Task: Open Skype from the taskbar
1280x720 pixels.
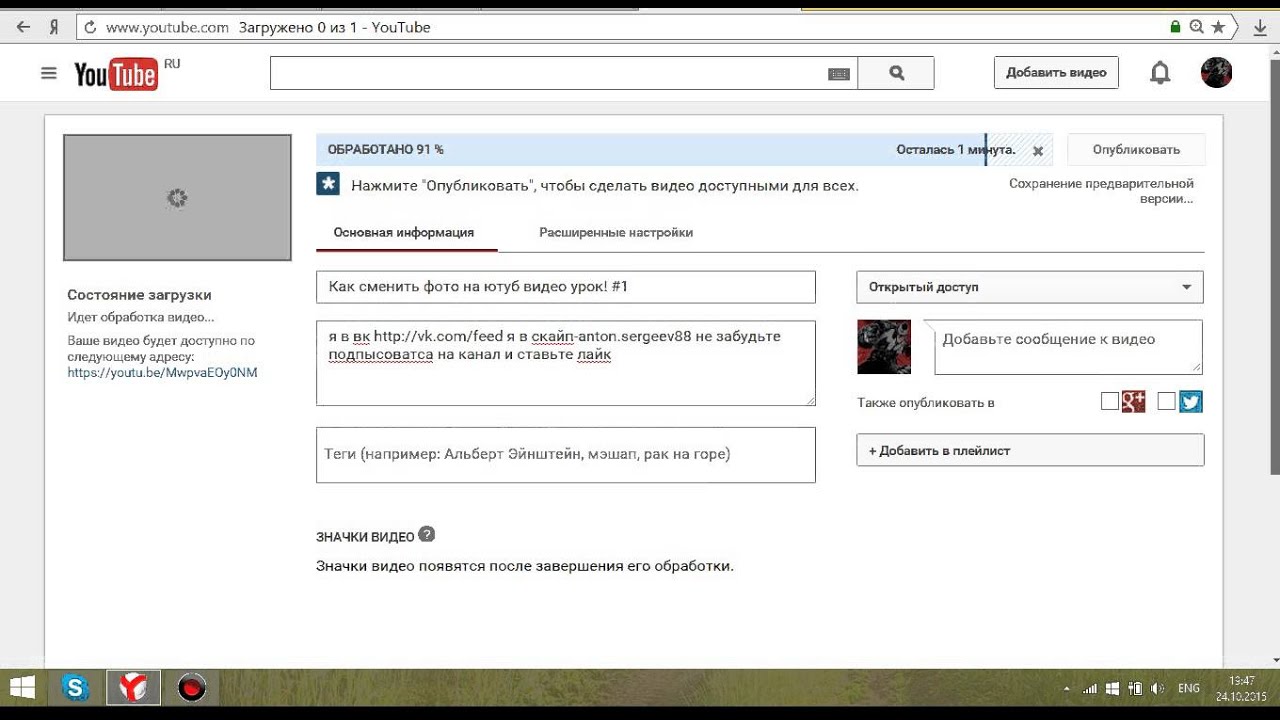Action: [75, 687]
